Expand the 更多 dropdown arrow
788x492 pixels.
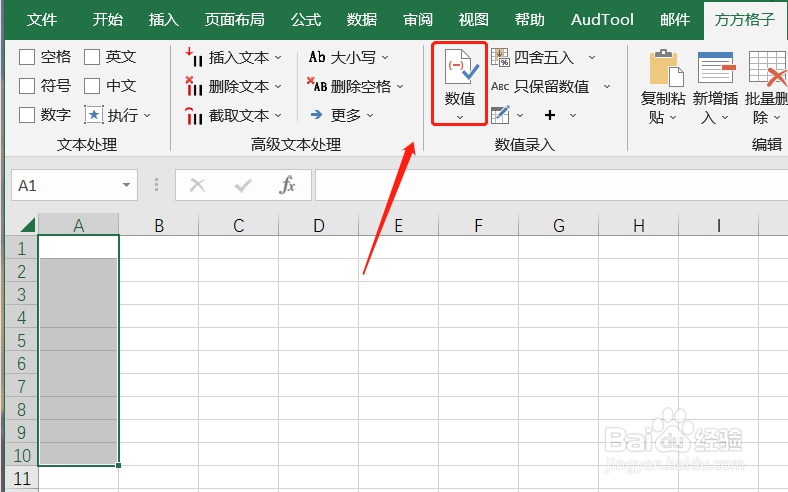coord(370,116)
